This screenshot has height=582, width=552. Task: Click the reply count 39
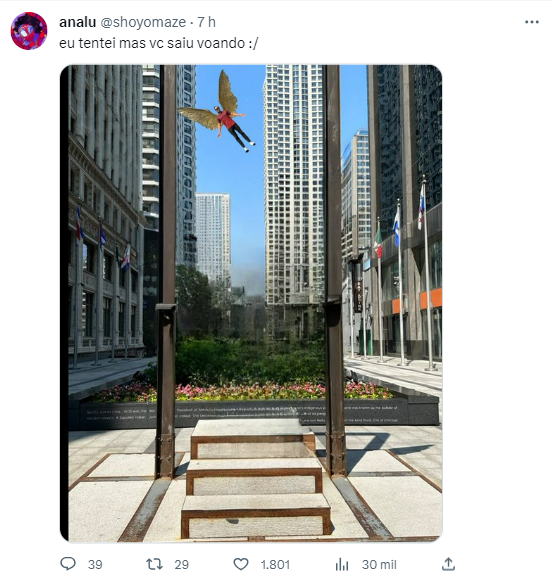click(x=95, y=565)
